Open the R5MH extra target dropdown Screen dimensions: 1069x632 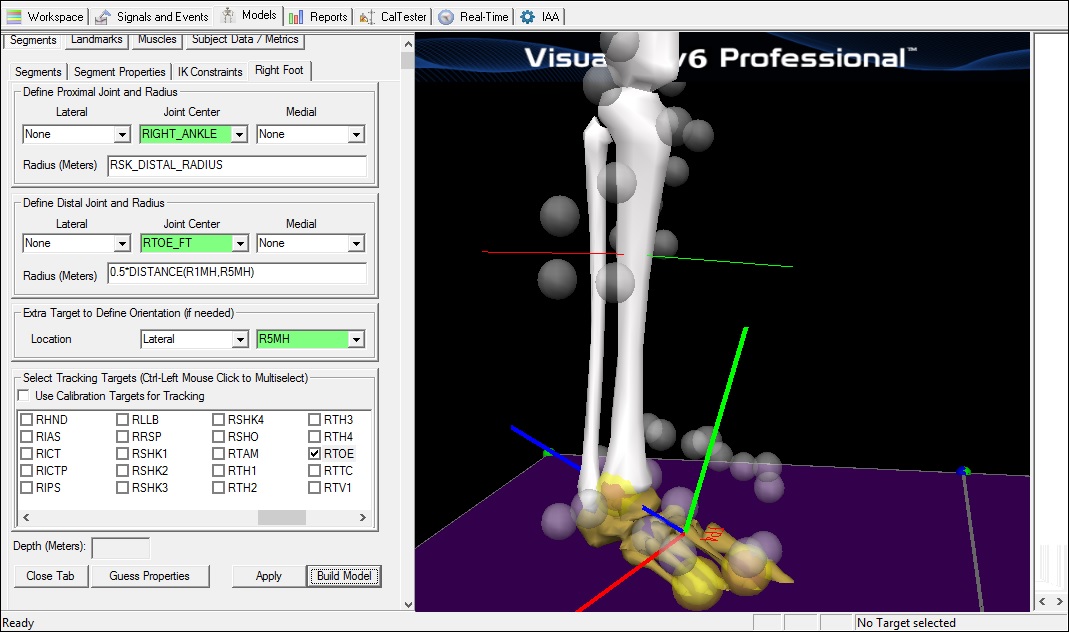coord(355,339)
